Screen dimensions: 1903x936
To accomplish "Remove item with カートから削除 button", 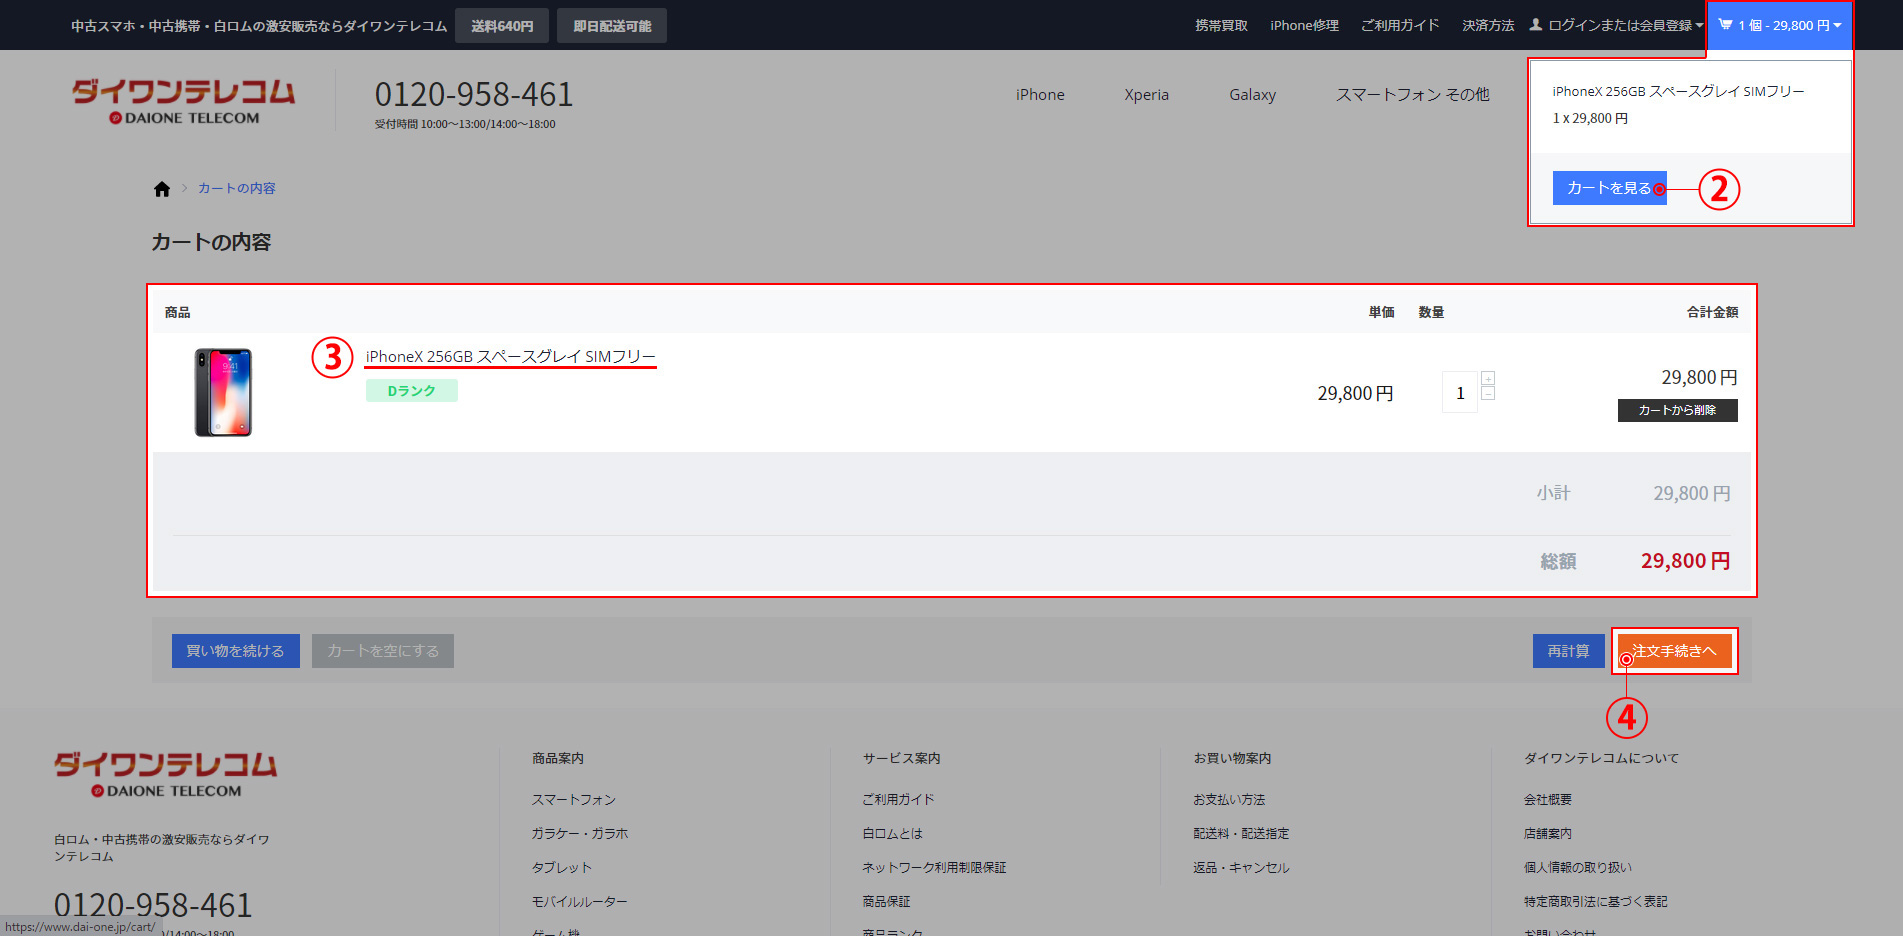I will 1677,410.
